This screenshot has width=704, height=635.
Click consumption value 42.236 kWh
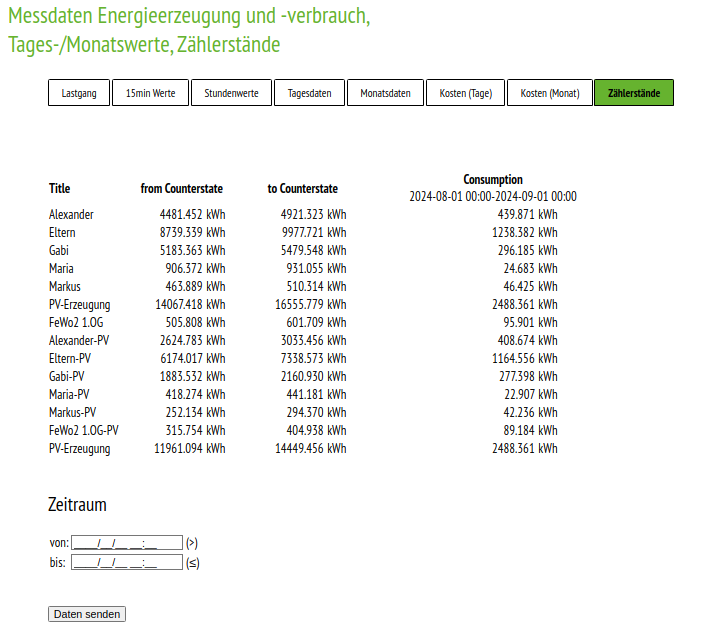(531, 412)
